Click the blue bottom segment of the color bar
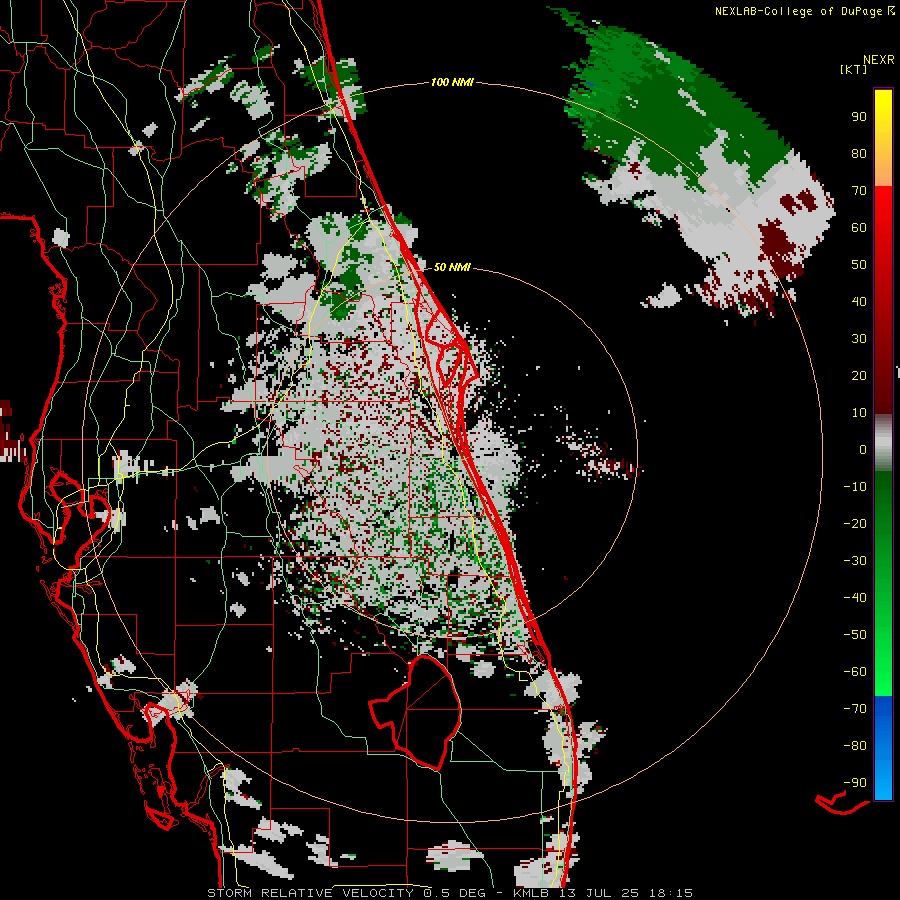900x900 pixels. 883,748
